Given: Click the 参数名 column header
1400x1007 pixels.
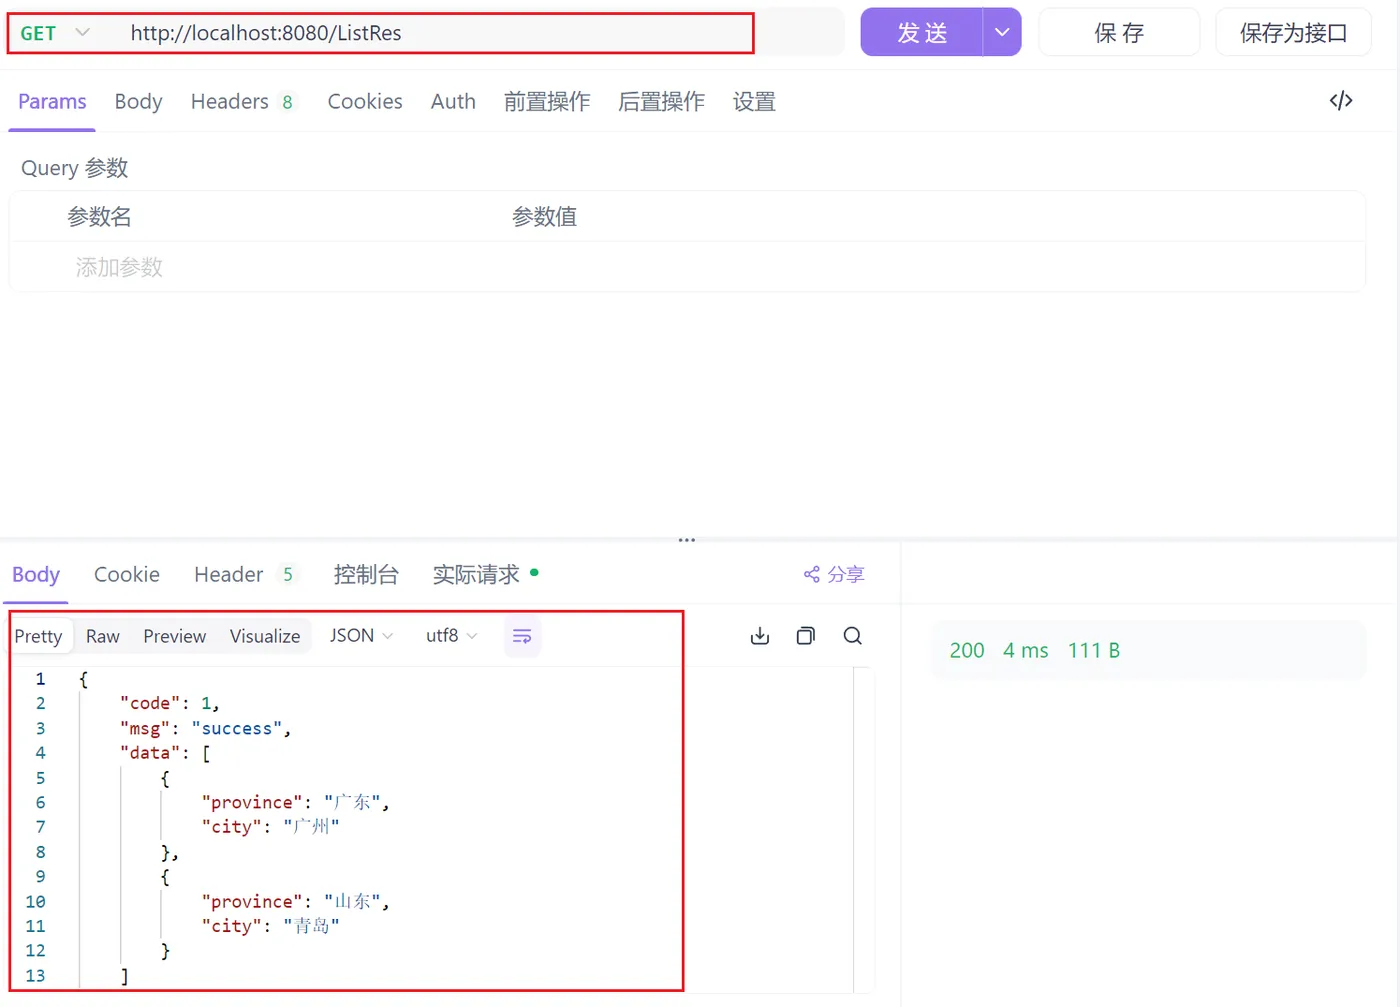Looking at the screenshot, I should click(99, 217).
